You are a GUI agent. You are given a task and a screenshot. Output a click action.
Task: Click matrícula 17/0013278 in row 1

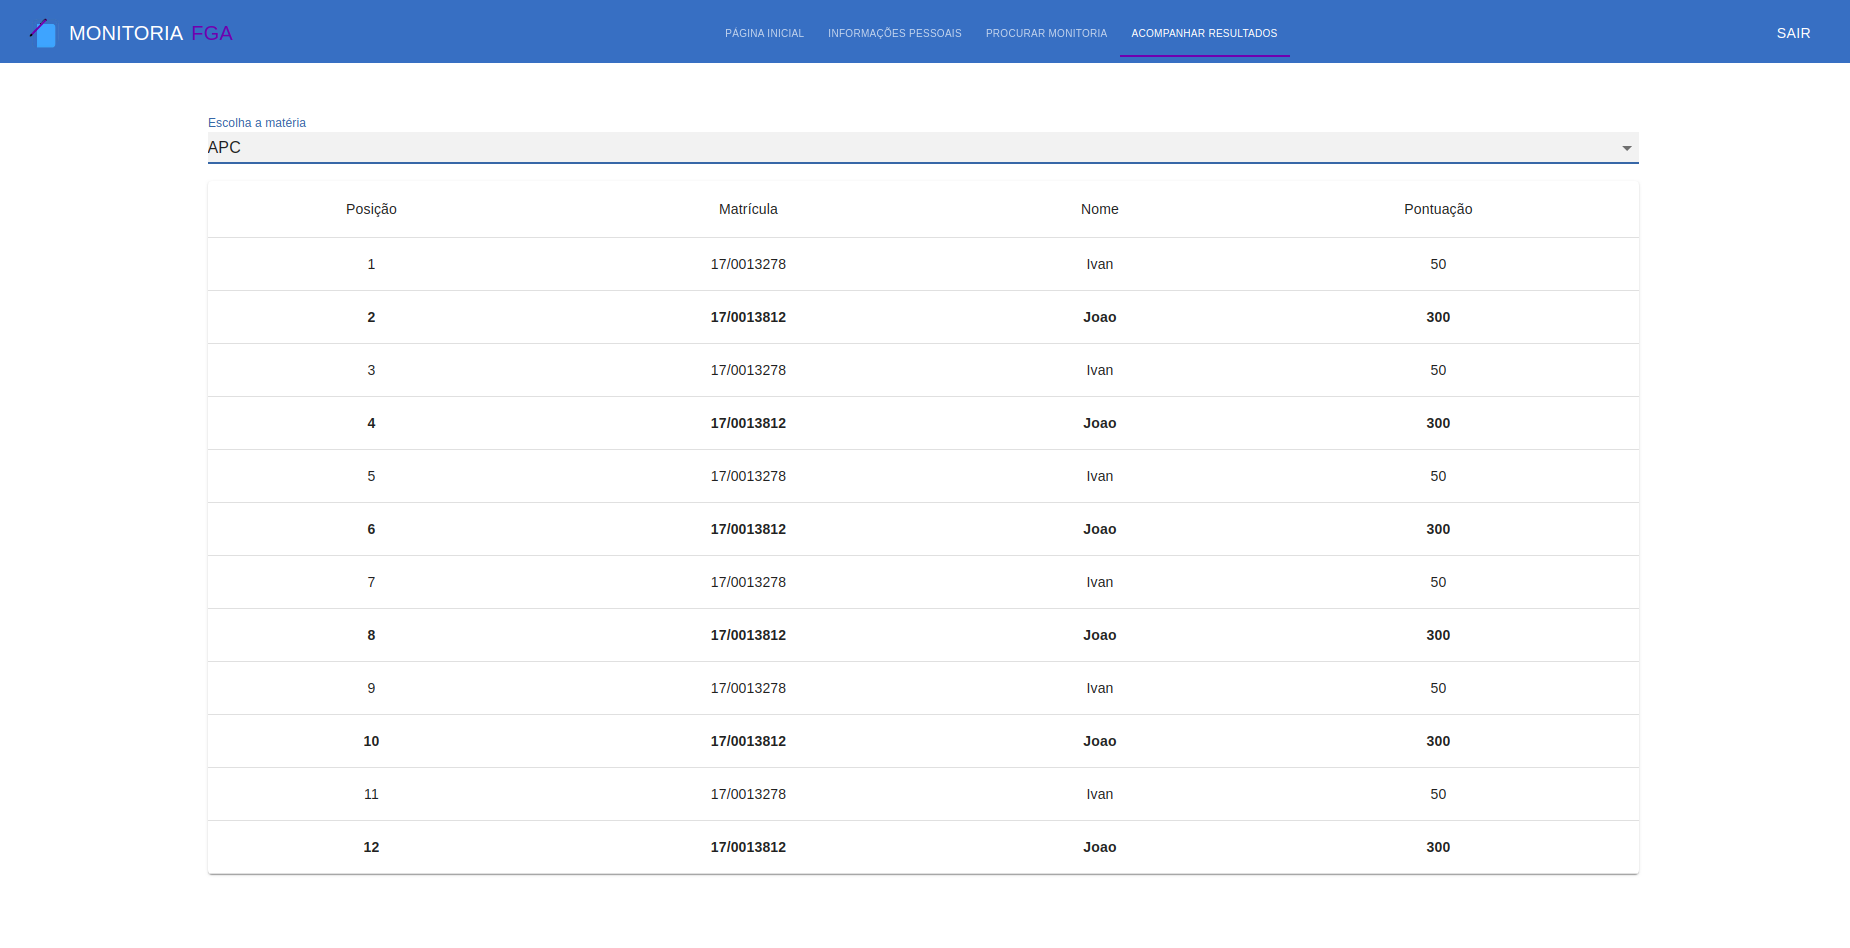coord(748,264)
